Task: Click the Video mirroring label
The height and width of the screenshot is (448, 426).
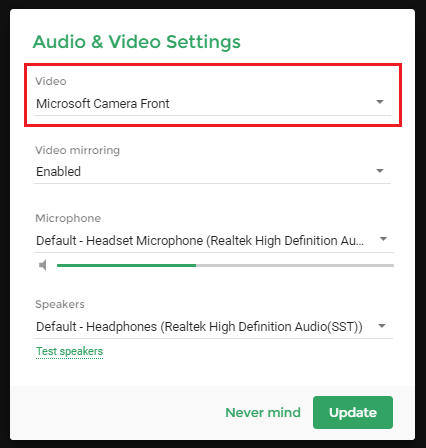Action: pyautogui.click(x=78, y=150)
